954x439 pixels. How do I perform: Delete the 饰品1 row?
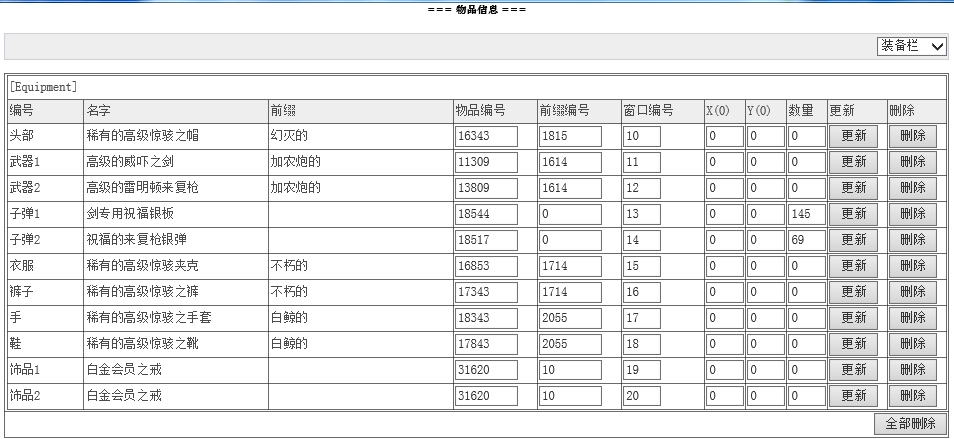tap(912, 370)
